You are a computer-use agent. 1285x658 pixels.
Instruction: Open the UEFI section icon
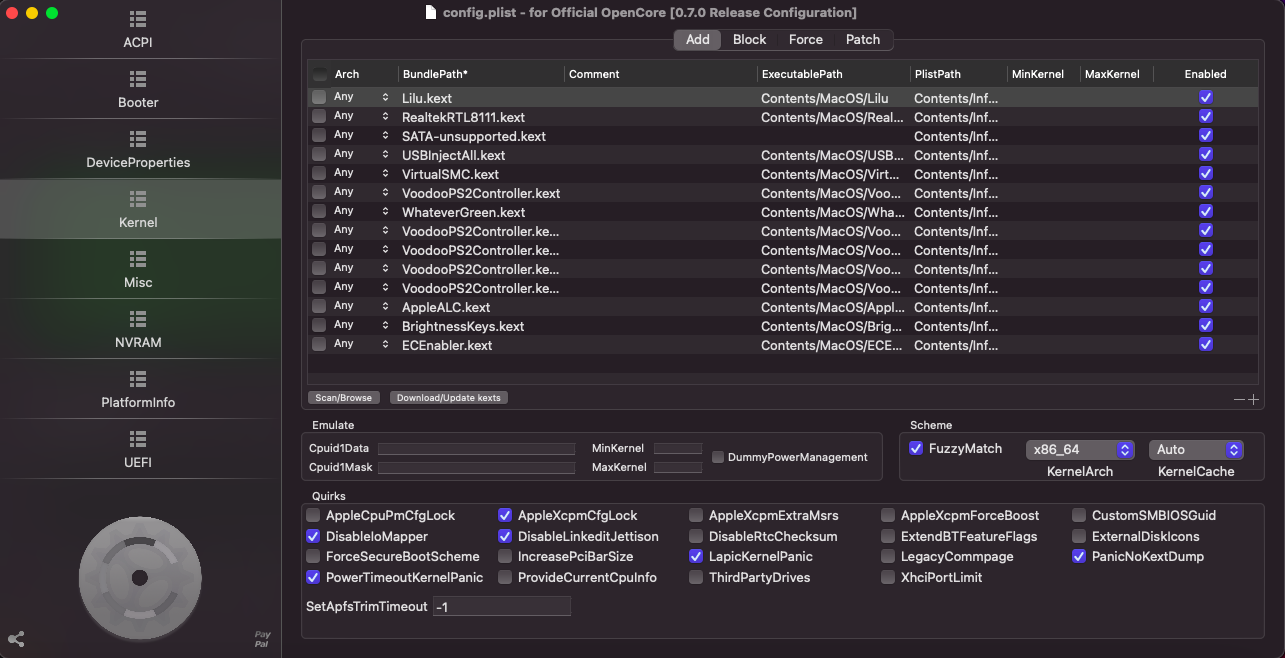(138, 439)
